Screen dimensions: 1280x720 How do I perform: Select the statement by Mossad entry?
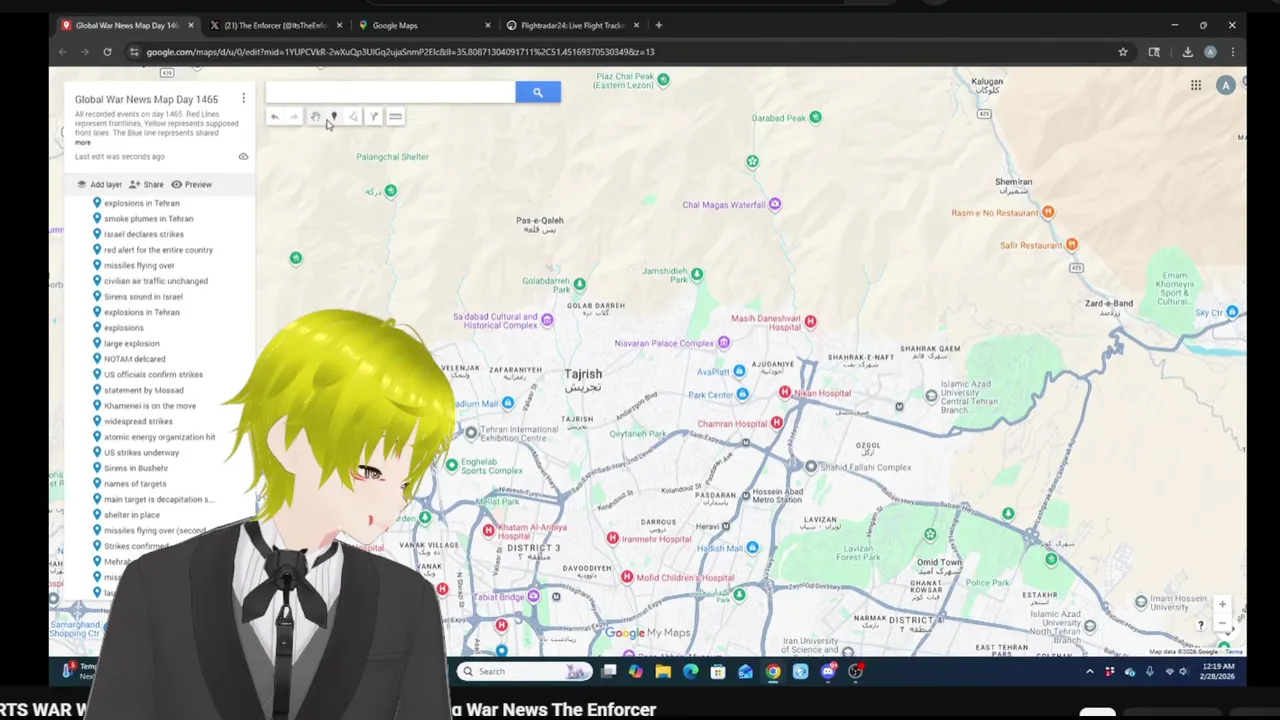point(143,390)
